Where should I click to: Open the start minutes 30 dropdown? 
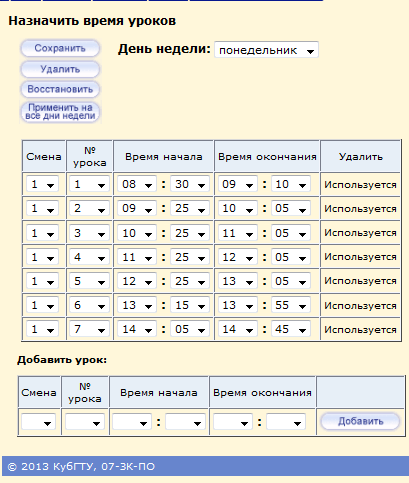190,184
